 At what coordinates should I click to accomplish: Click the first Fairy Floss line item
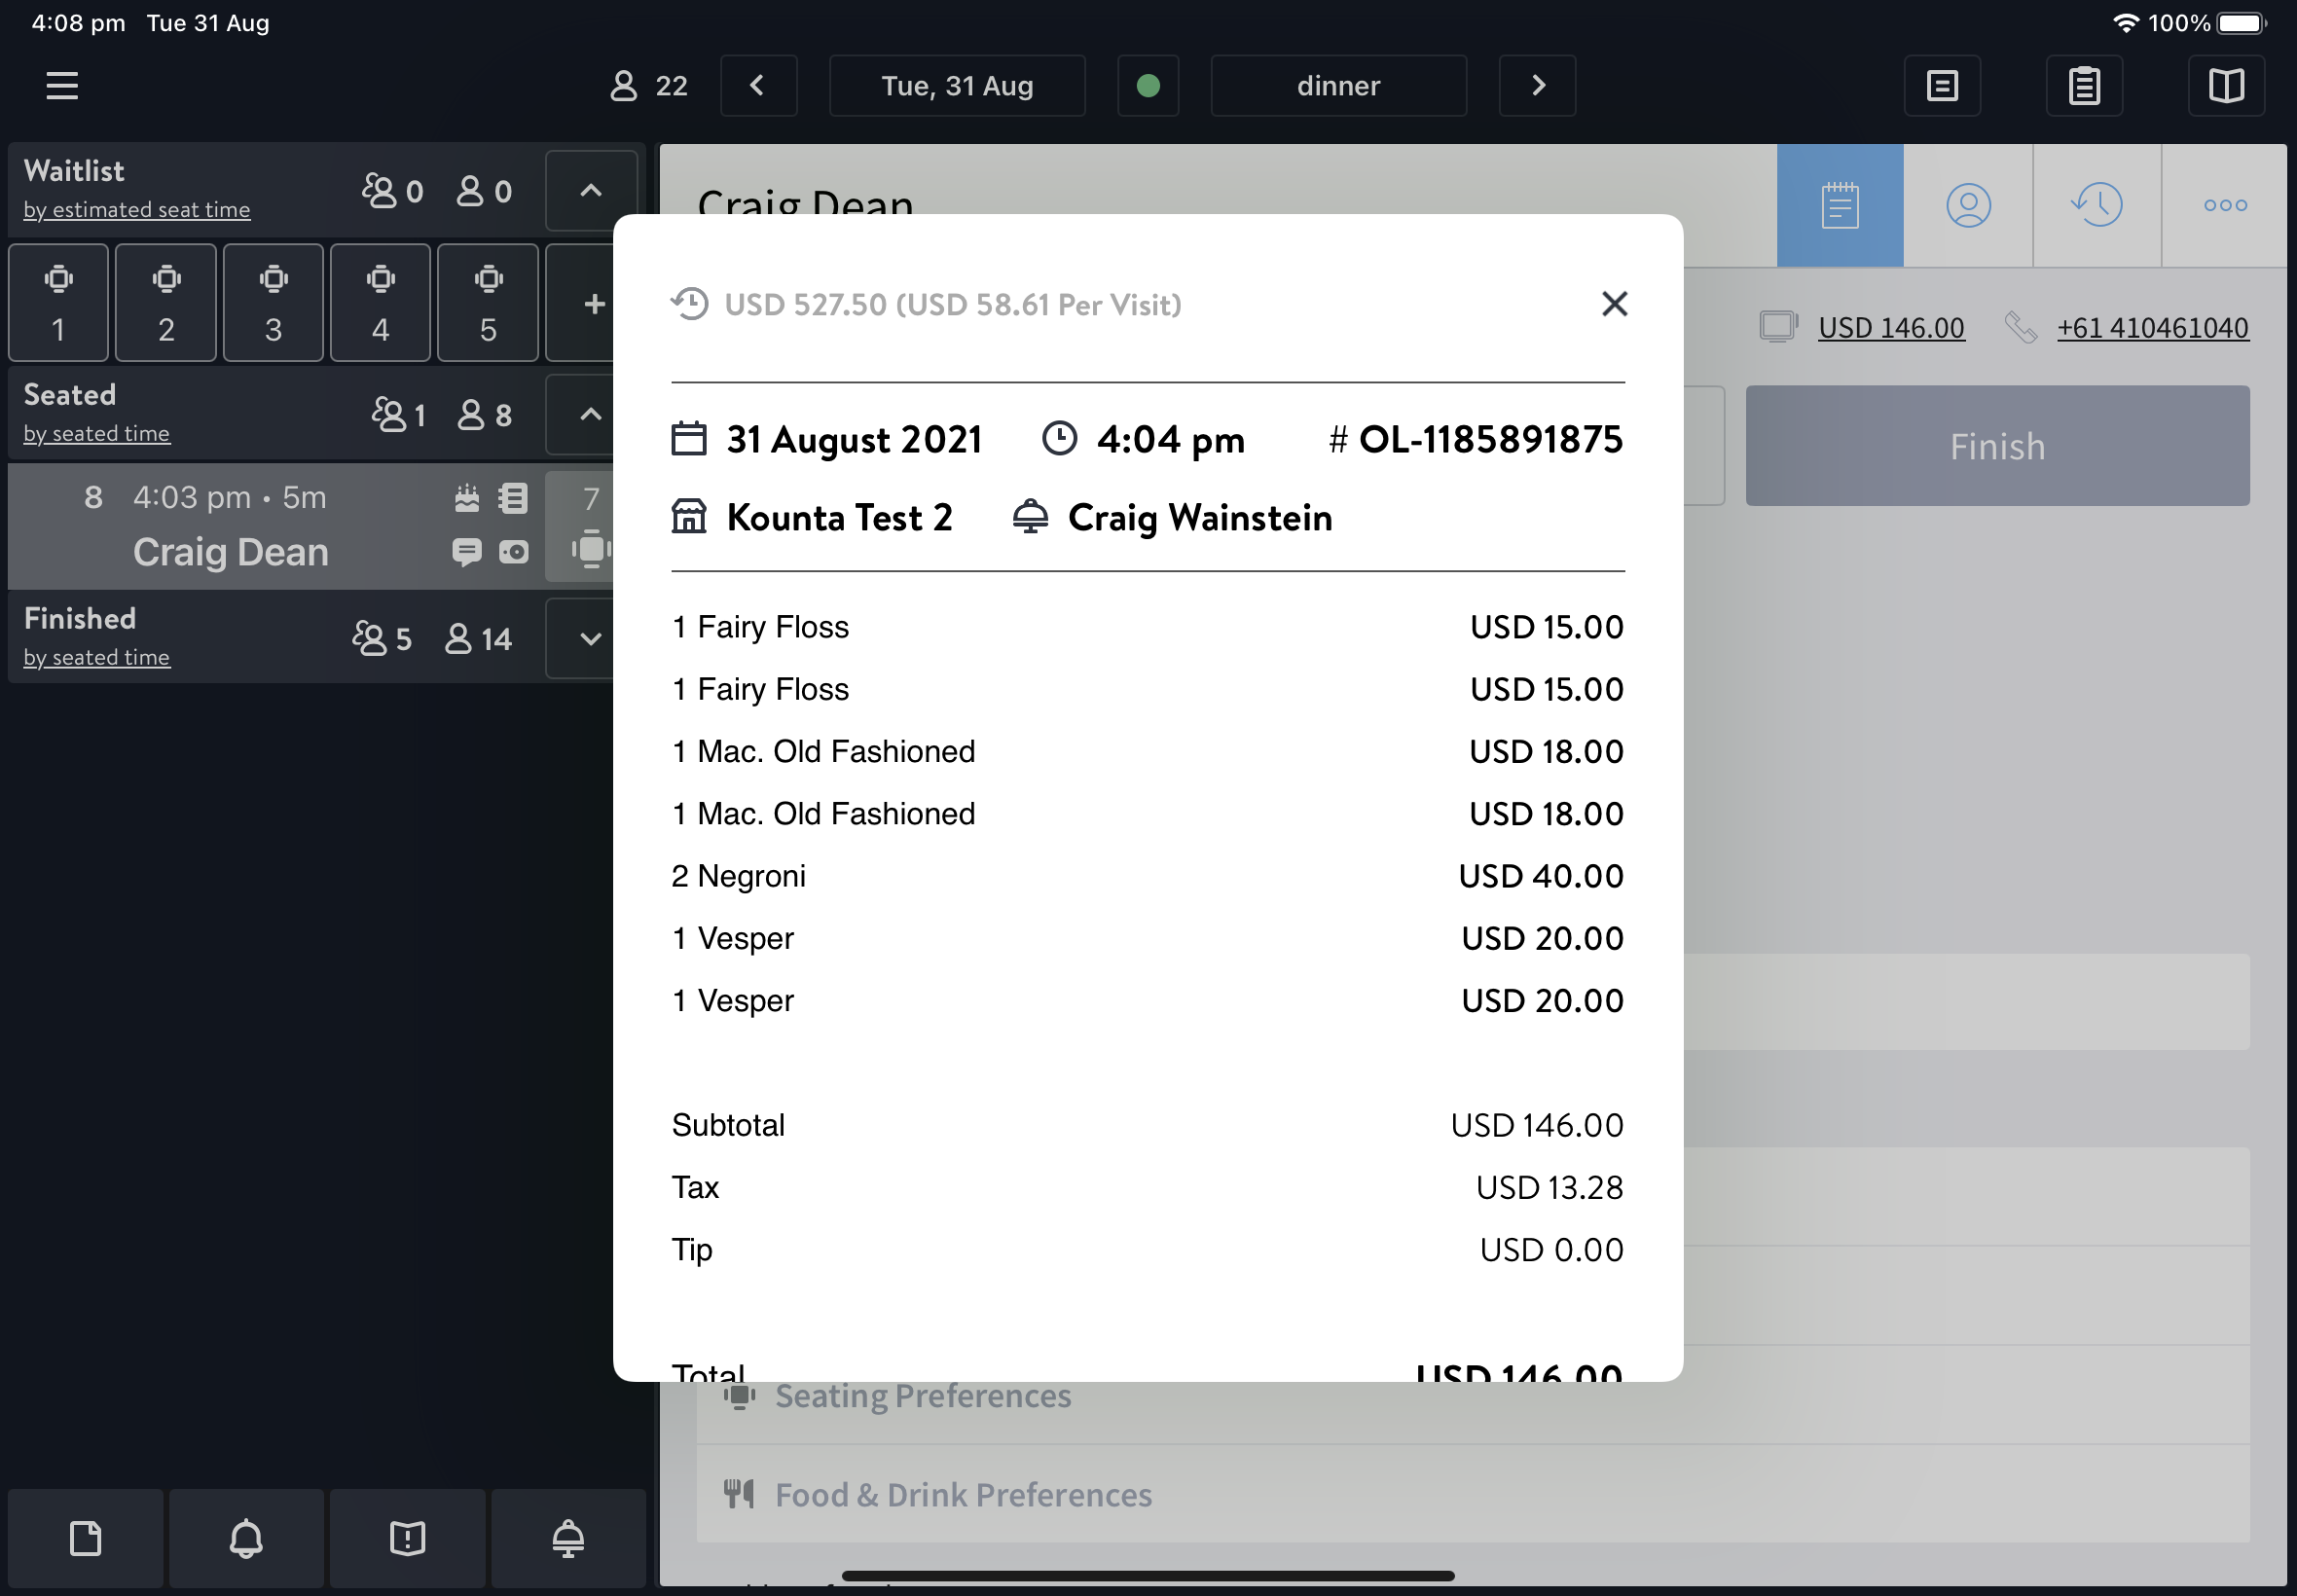(x=1147, y=627)
